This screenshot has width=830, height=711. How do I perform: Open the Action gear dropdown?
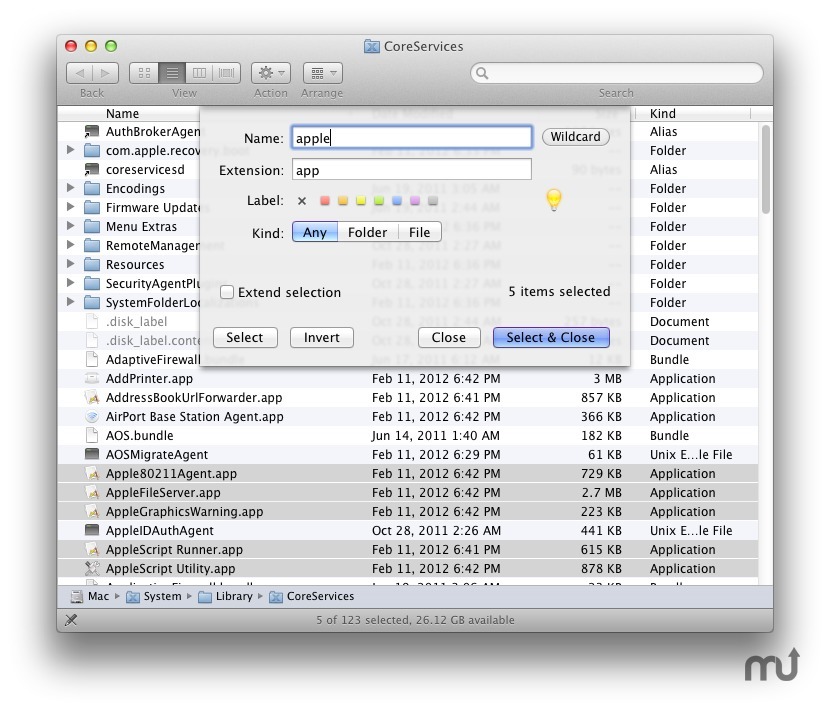(x=270, y=73)
